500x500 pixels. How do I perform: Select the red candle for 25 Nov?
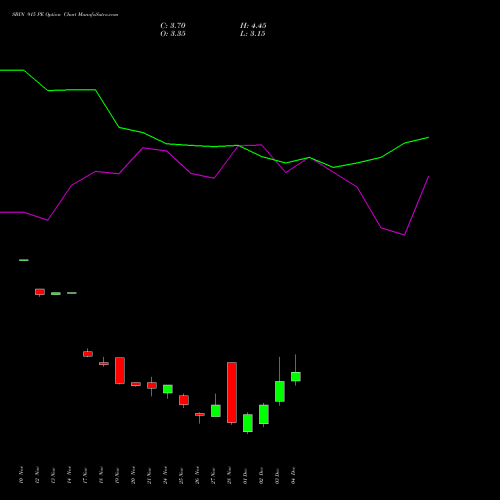coord(184,400)
